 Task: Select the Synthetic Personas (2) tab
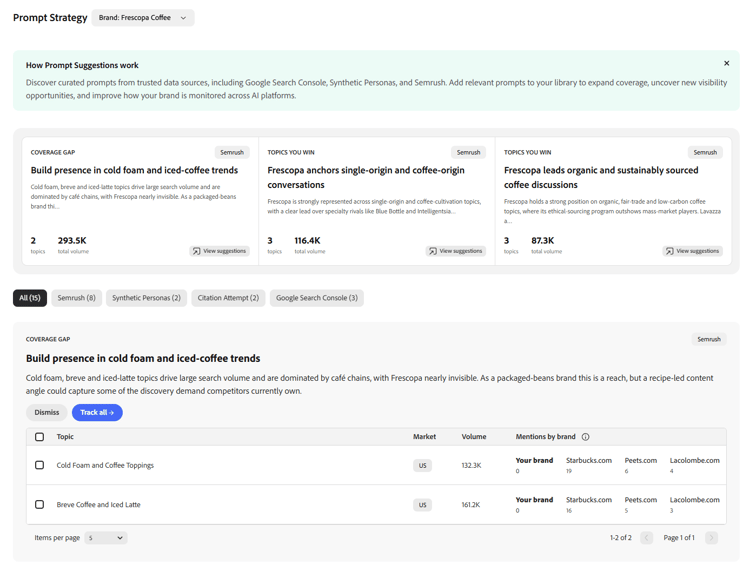146,298
